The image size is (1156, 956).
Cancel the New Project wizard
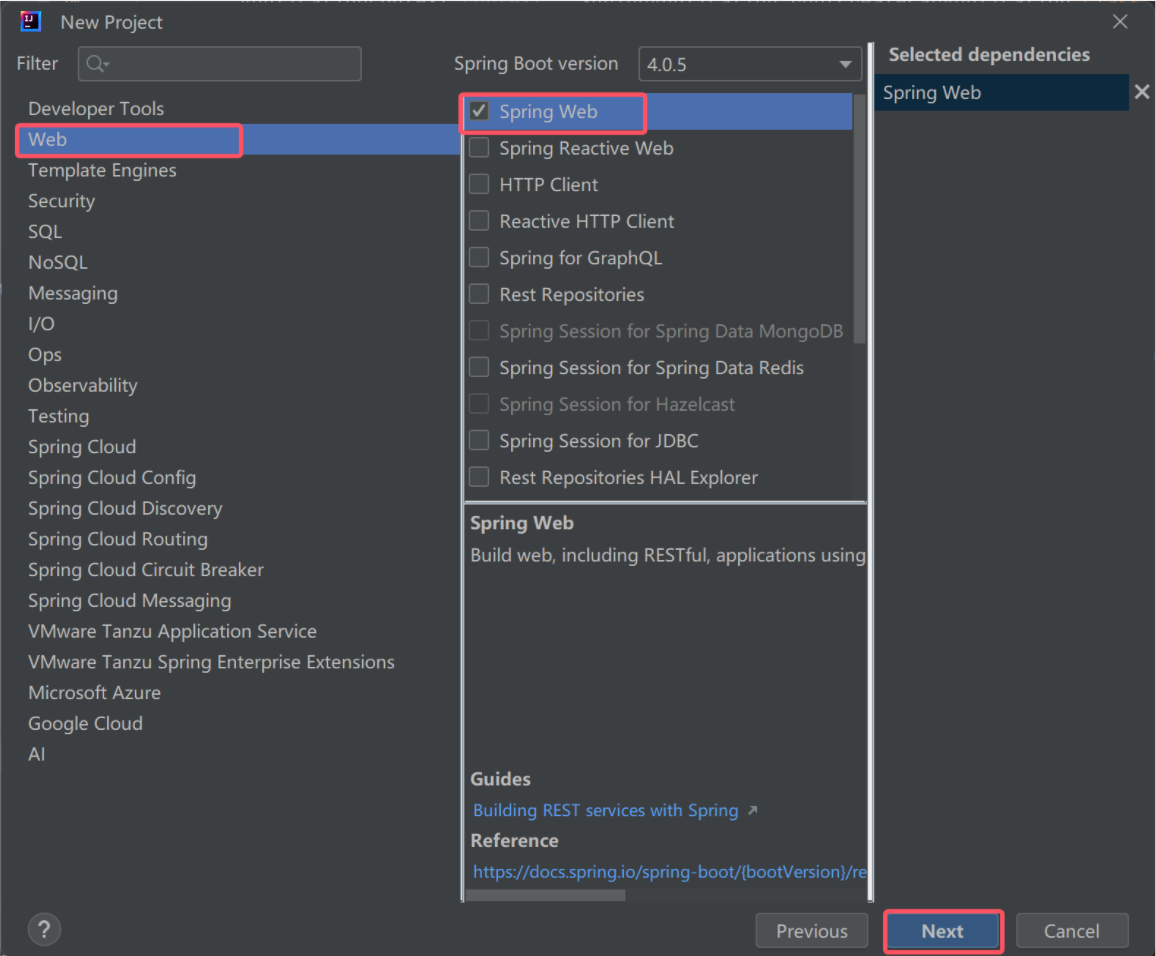(x=1071, y=931)
